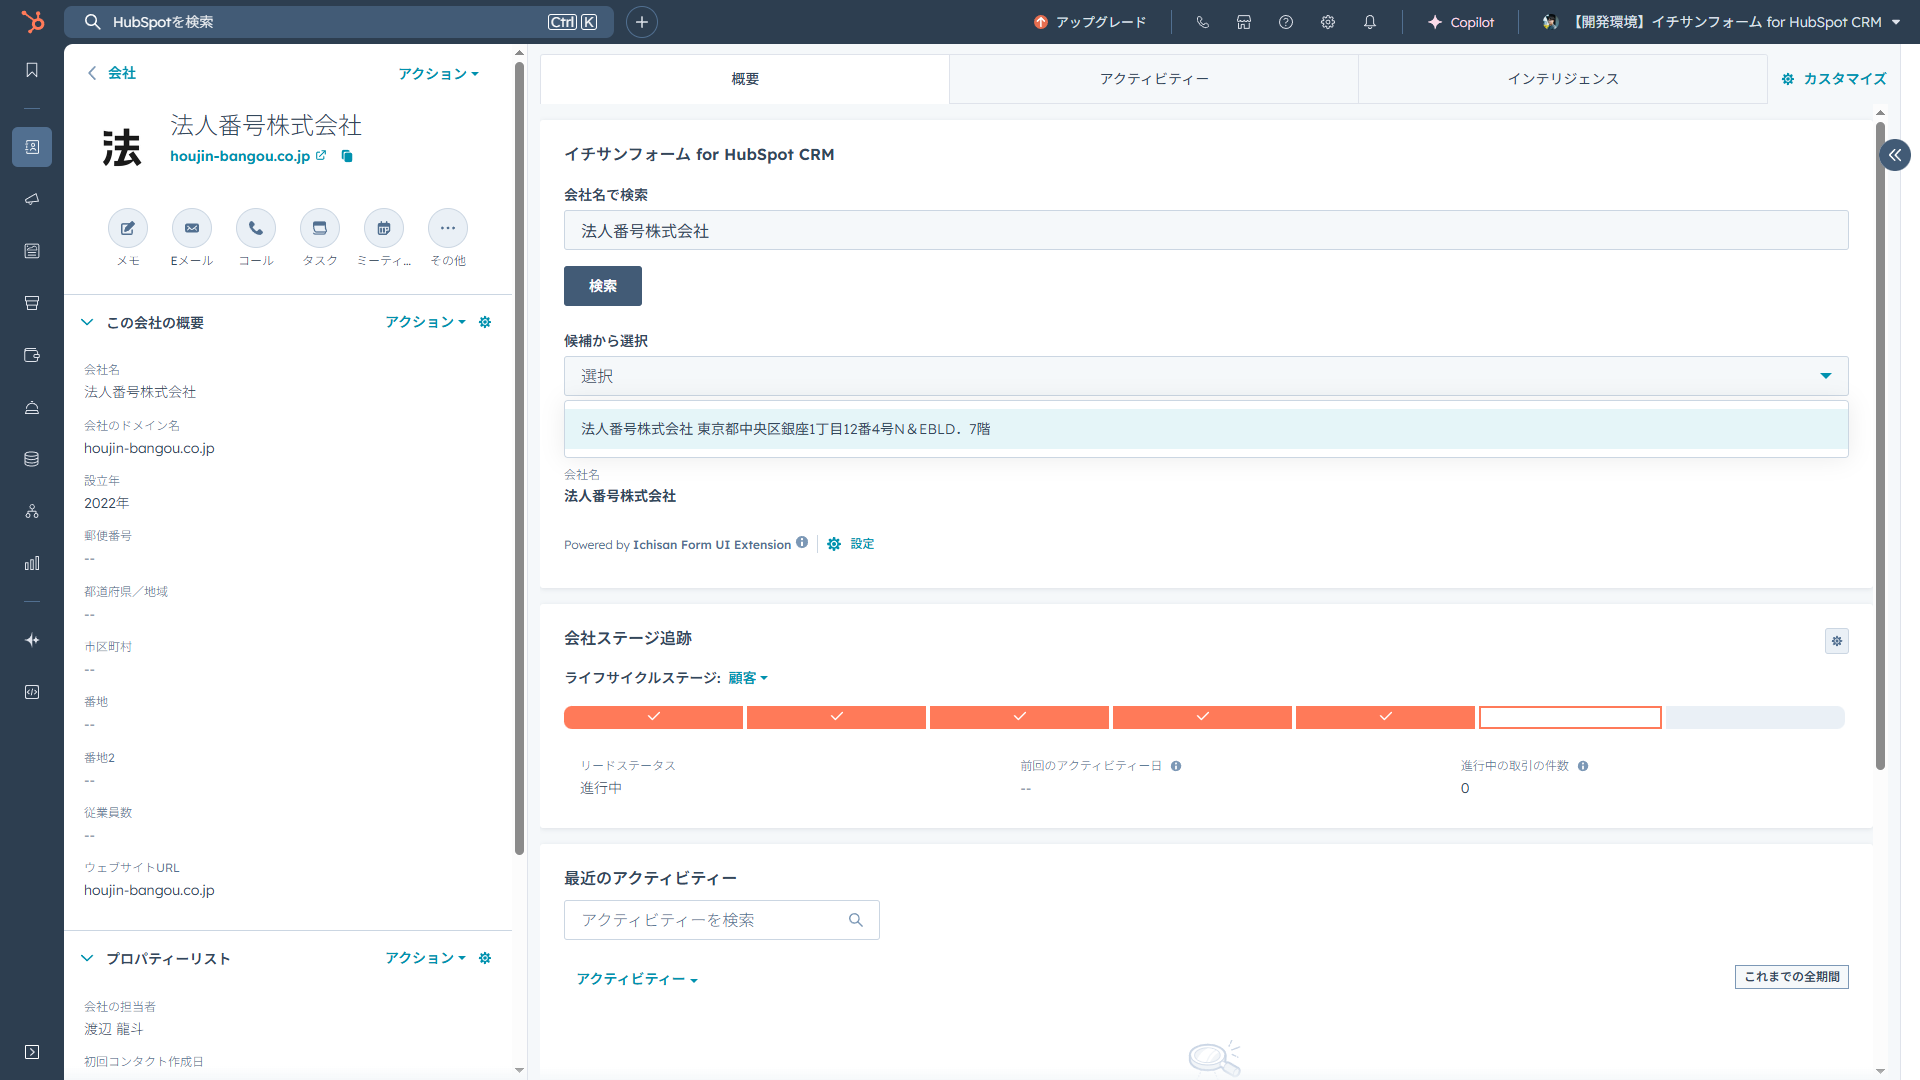
Task: Open the houjin-bangou.co.jp external link
Action: click(x=321, y=155)
